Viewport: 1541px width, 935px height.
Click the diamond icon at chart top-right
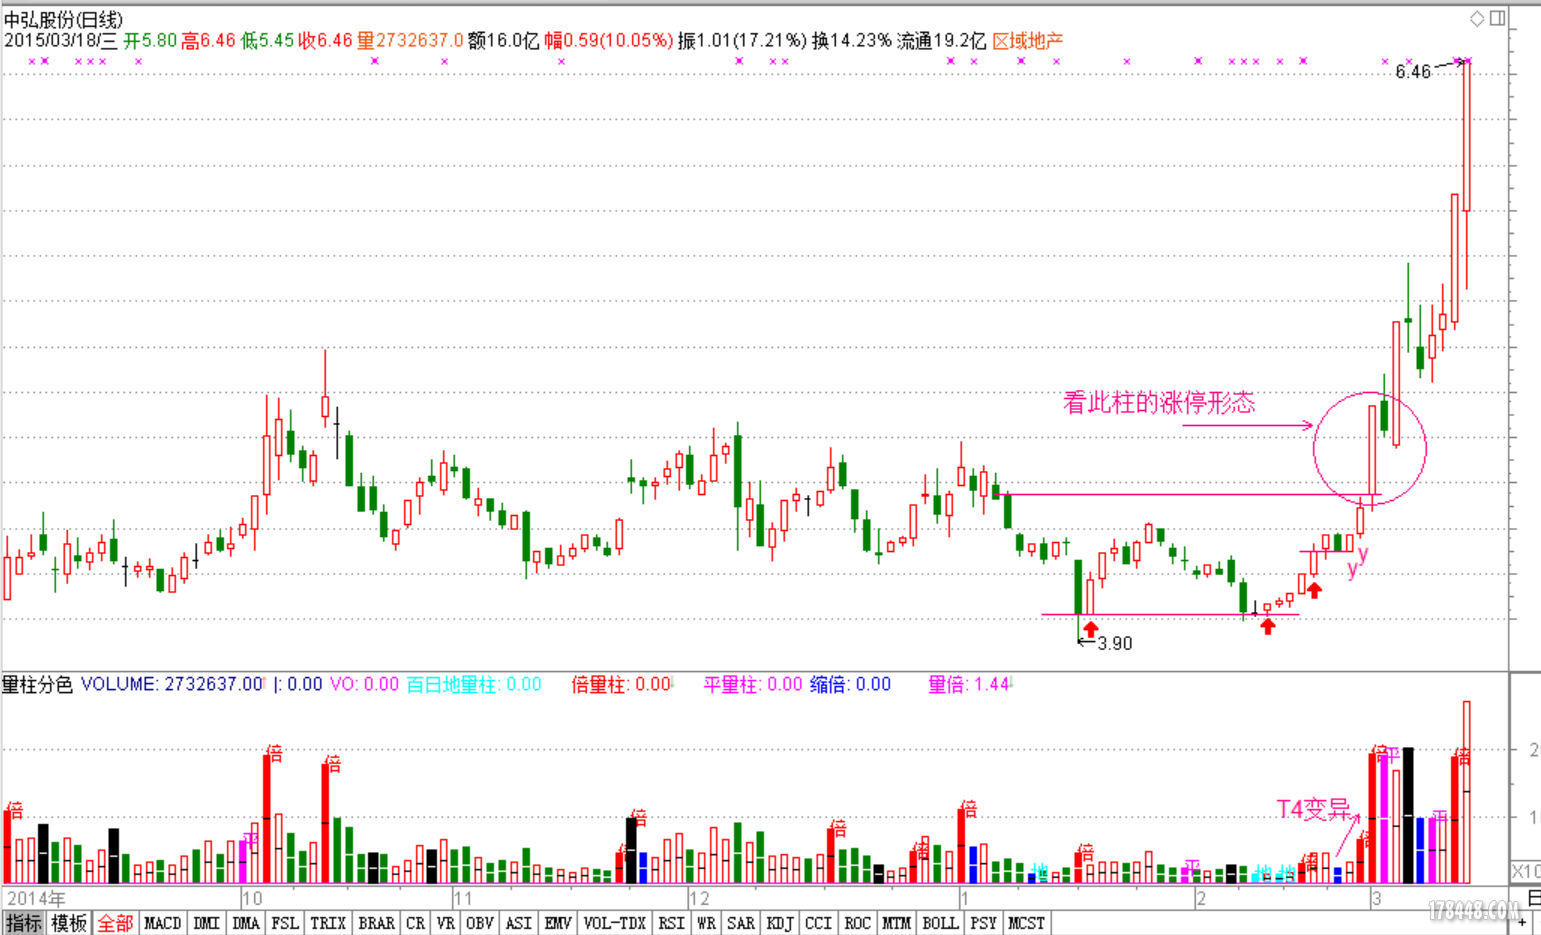[1476, 18]
